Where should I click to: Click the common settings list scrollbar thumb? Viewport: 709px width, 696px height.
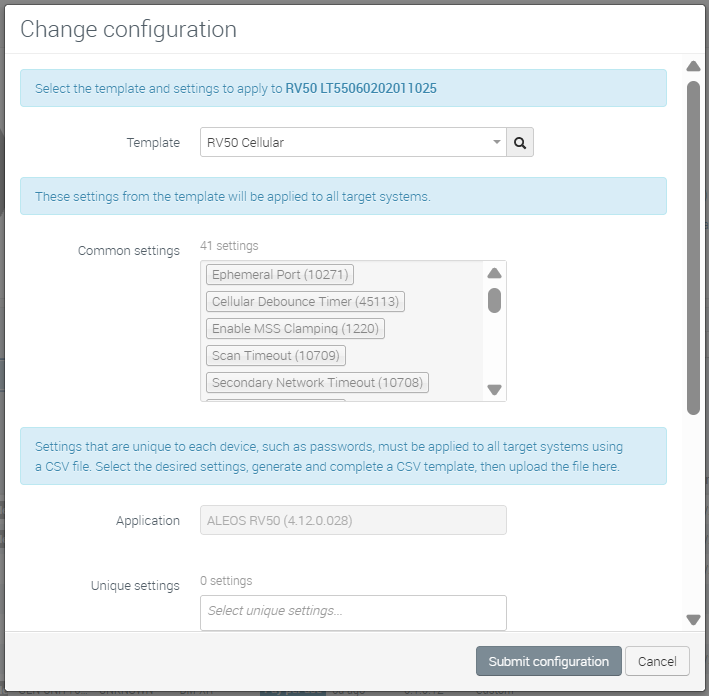494,300
